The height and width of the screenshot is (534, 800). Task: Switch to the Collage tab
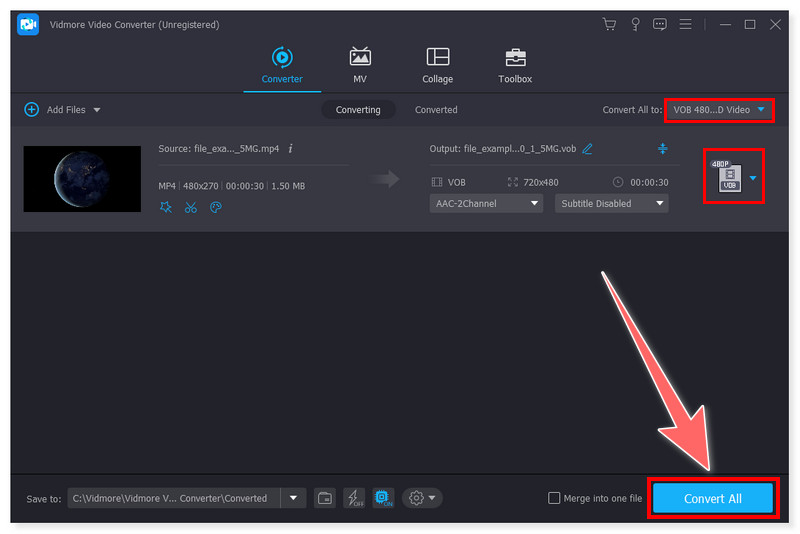(x=437, y=65)
